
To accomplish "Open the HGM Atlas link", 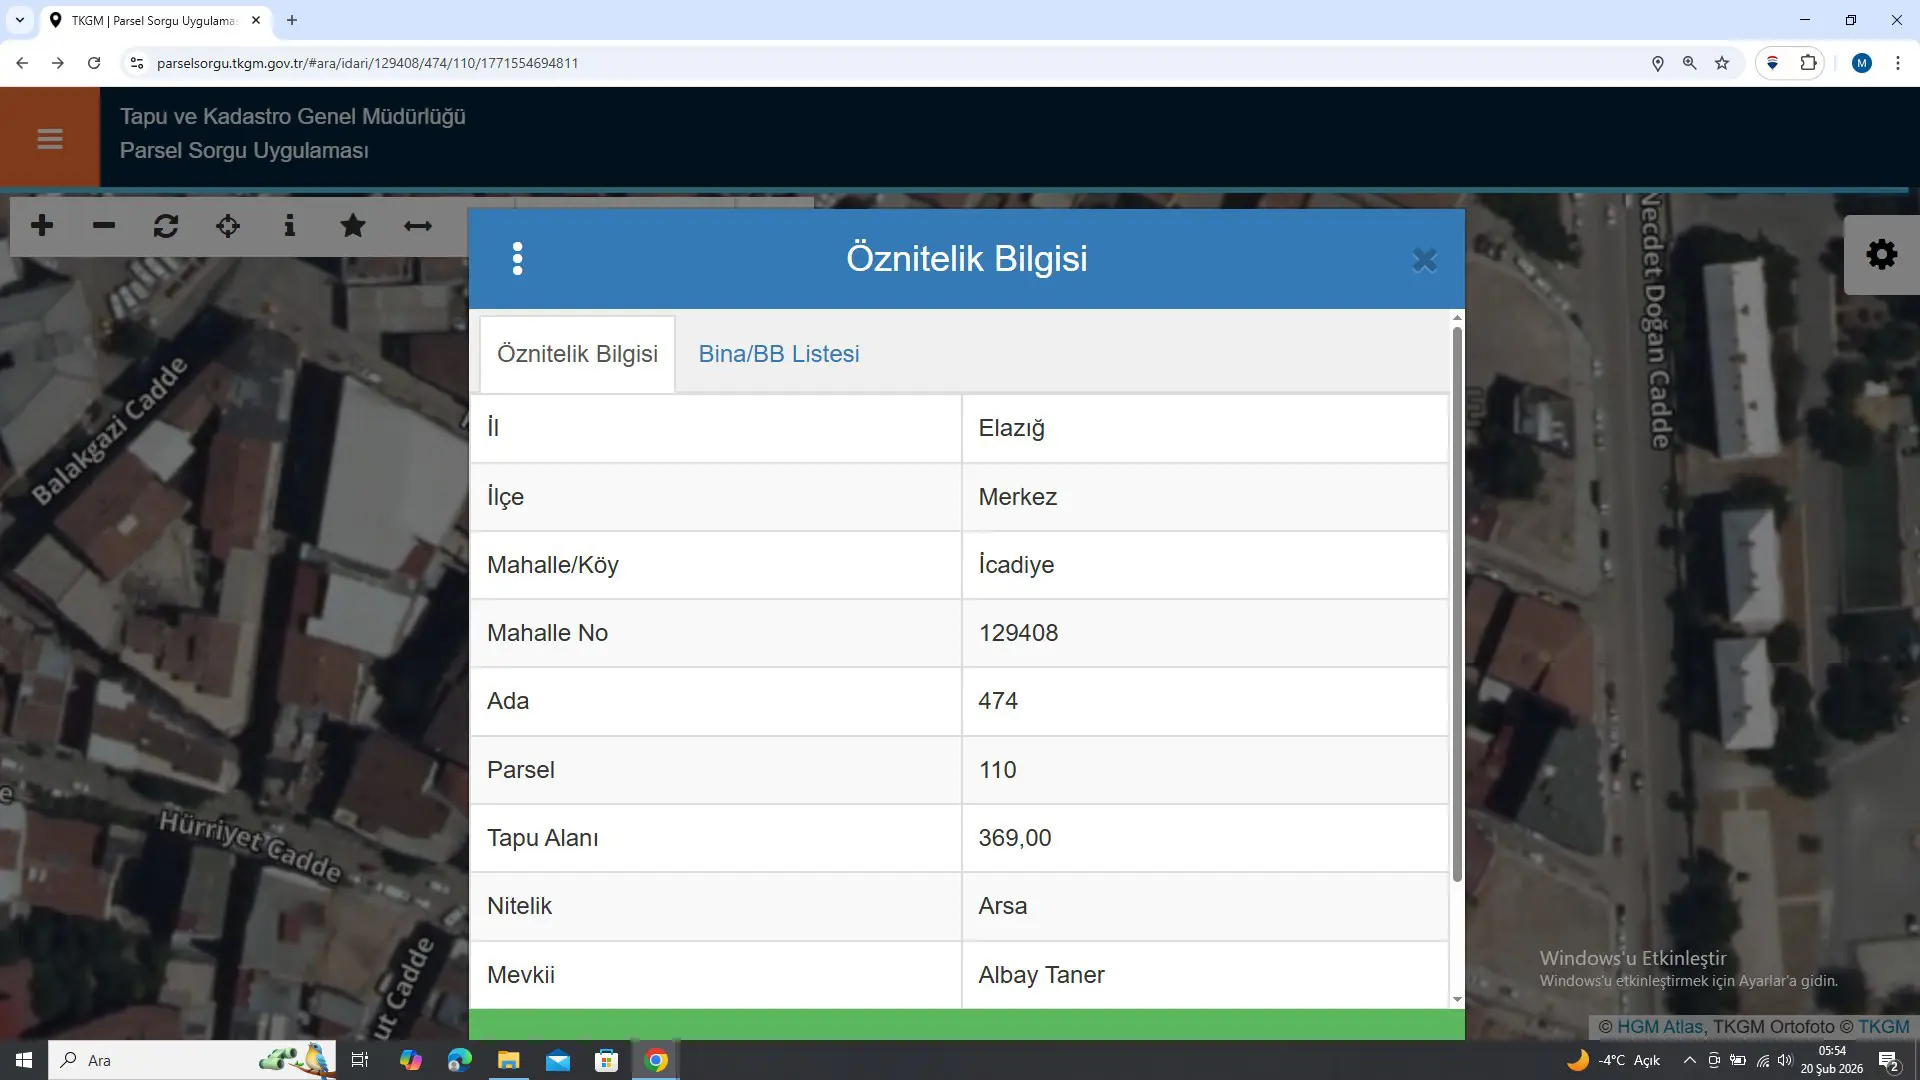I will [x=1660, y=1027].
